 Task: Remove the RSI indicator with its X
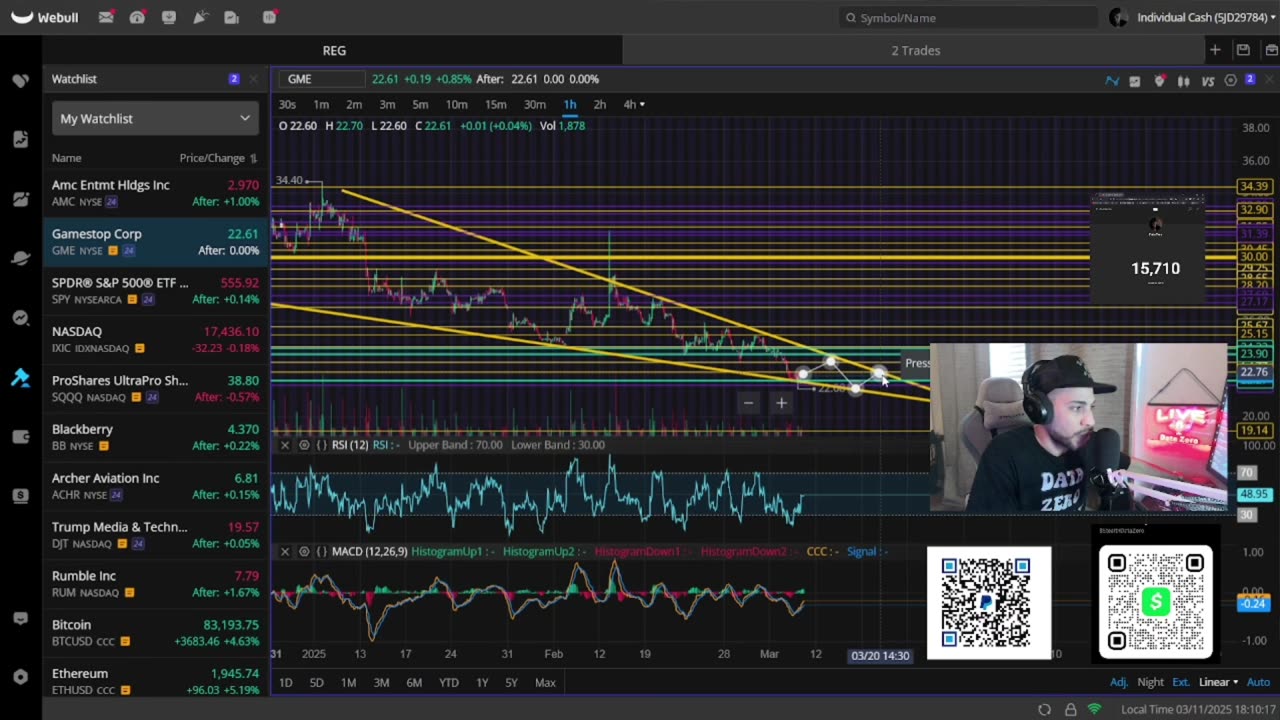285,445
